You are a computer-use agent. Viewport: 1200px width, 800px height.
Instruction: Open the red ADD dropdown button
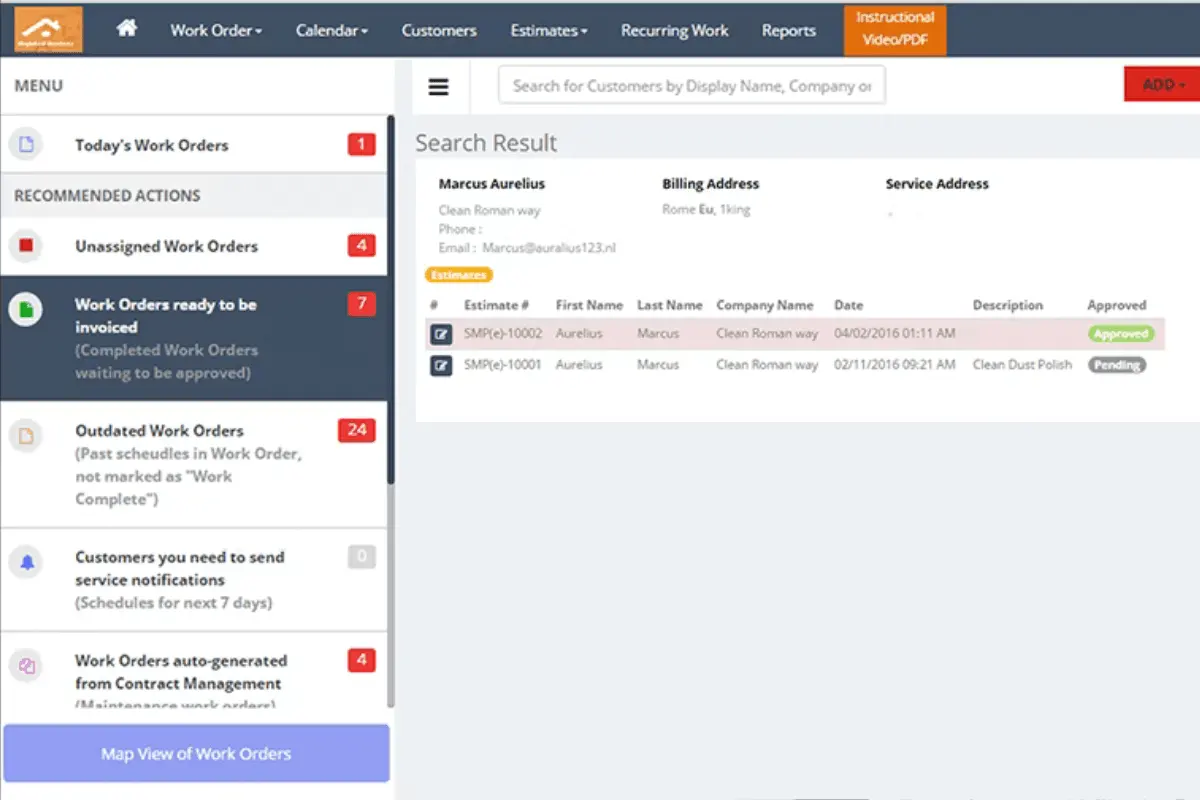point(1162,85)
